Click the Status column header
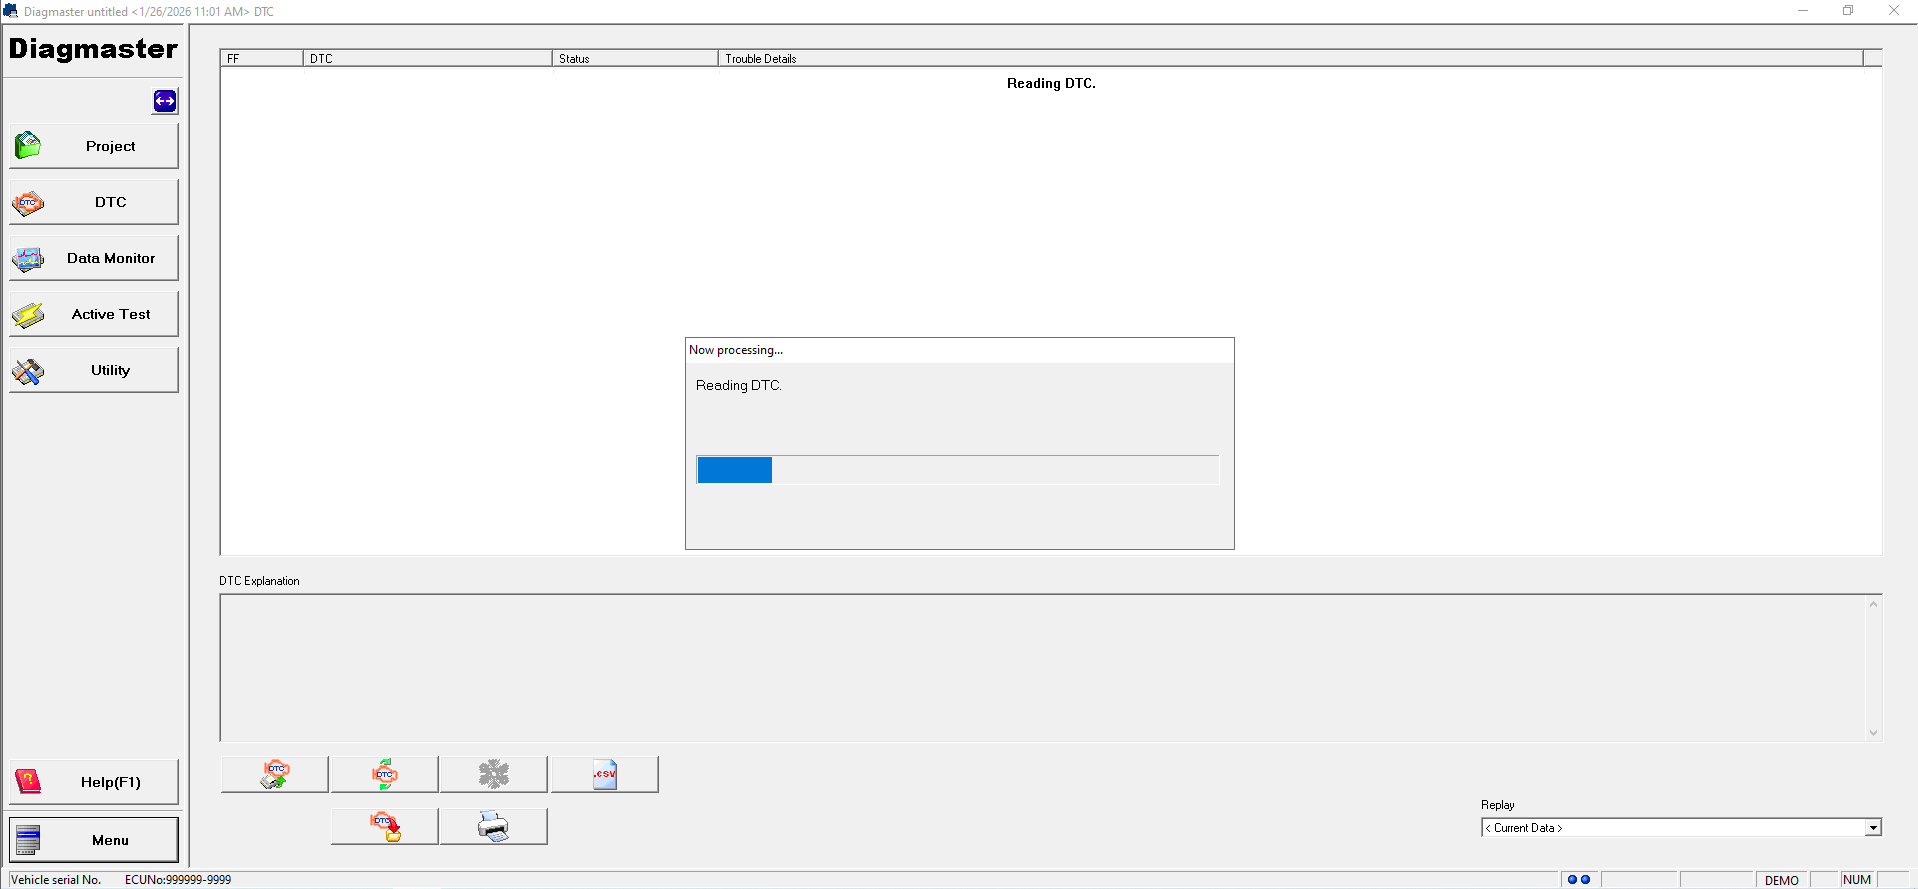Image resolution: width=1918 pixels, height=889 pixels. pos(635,59)
